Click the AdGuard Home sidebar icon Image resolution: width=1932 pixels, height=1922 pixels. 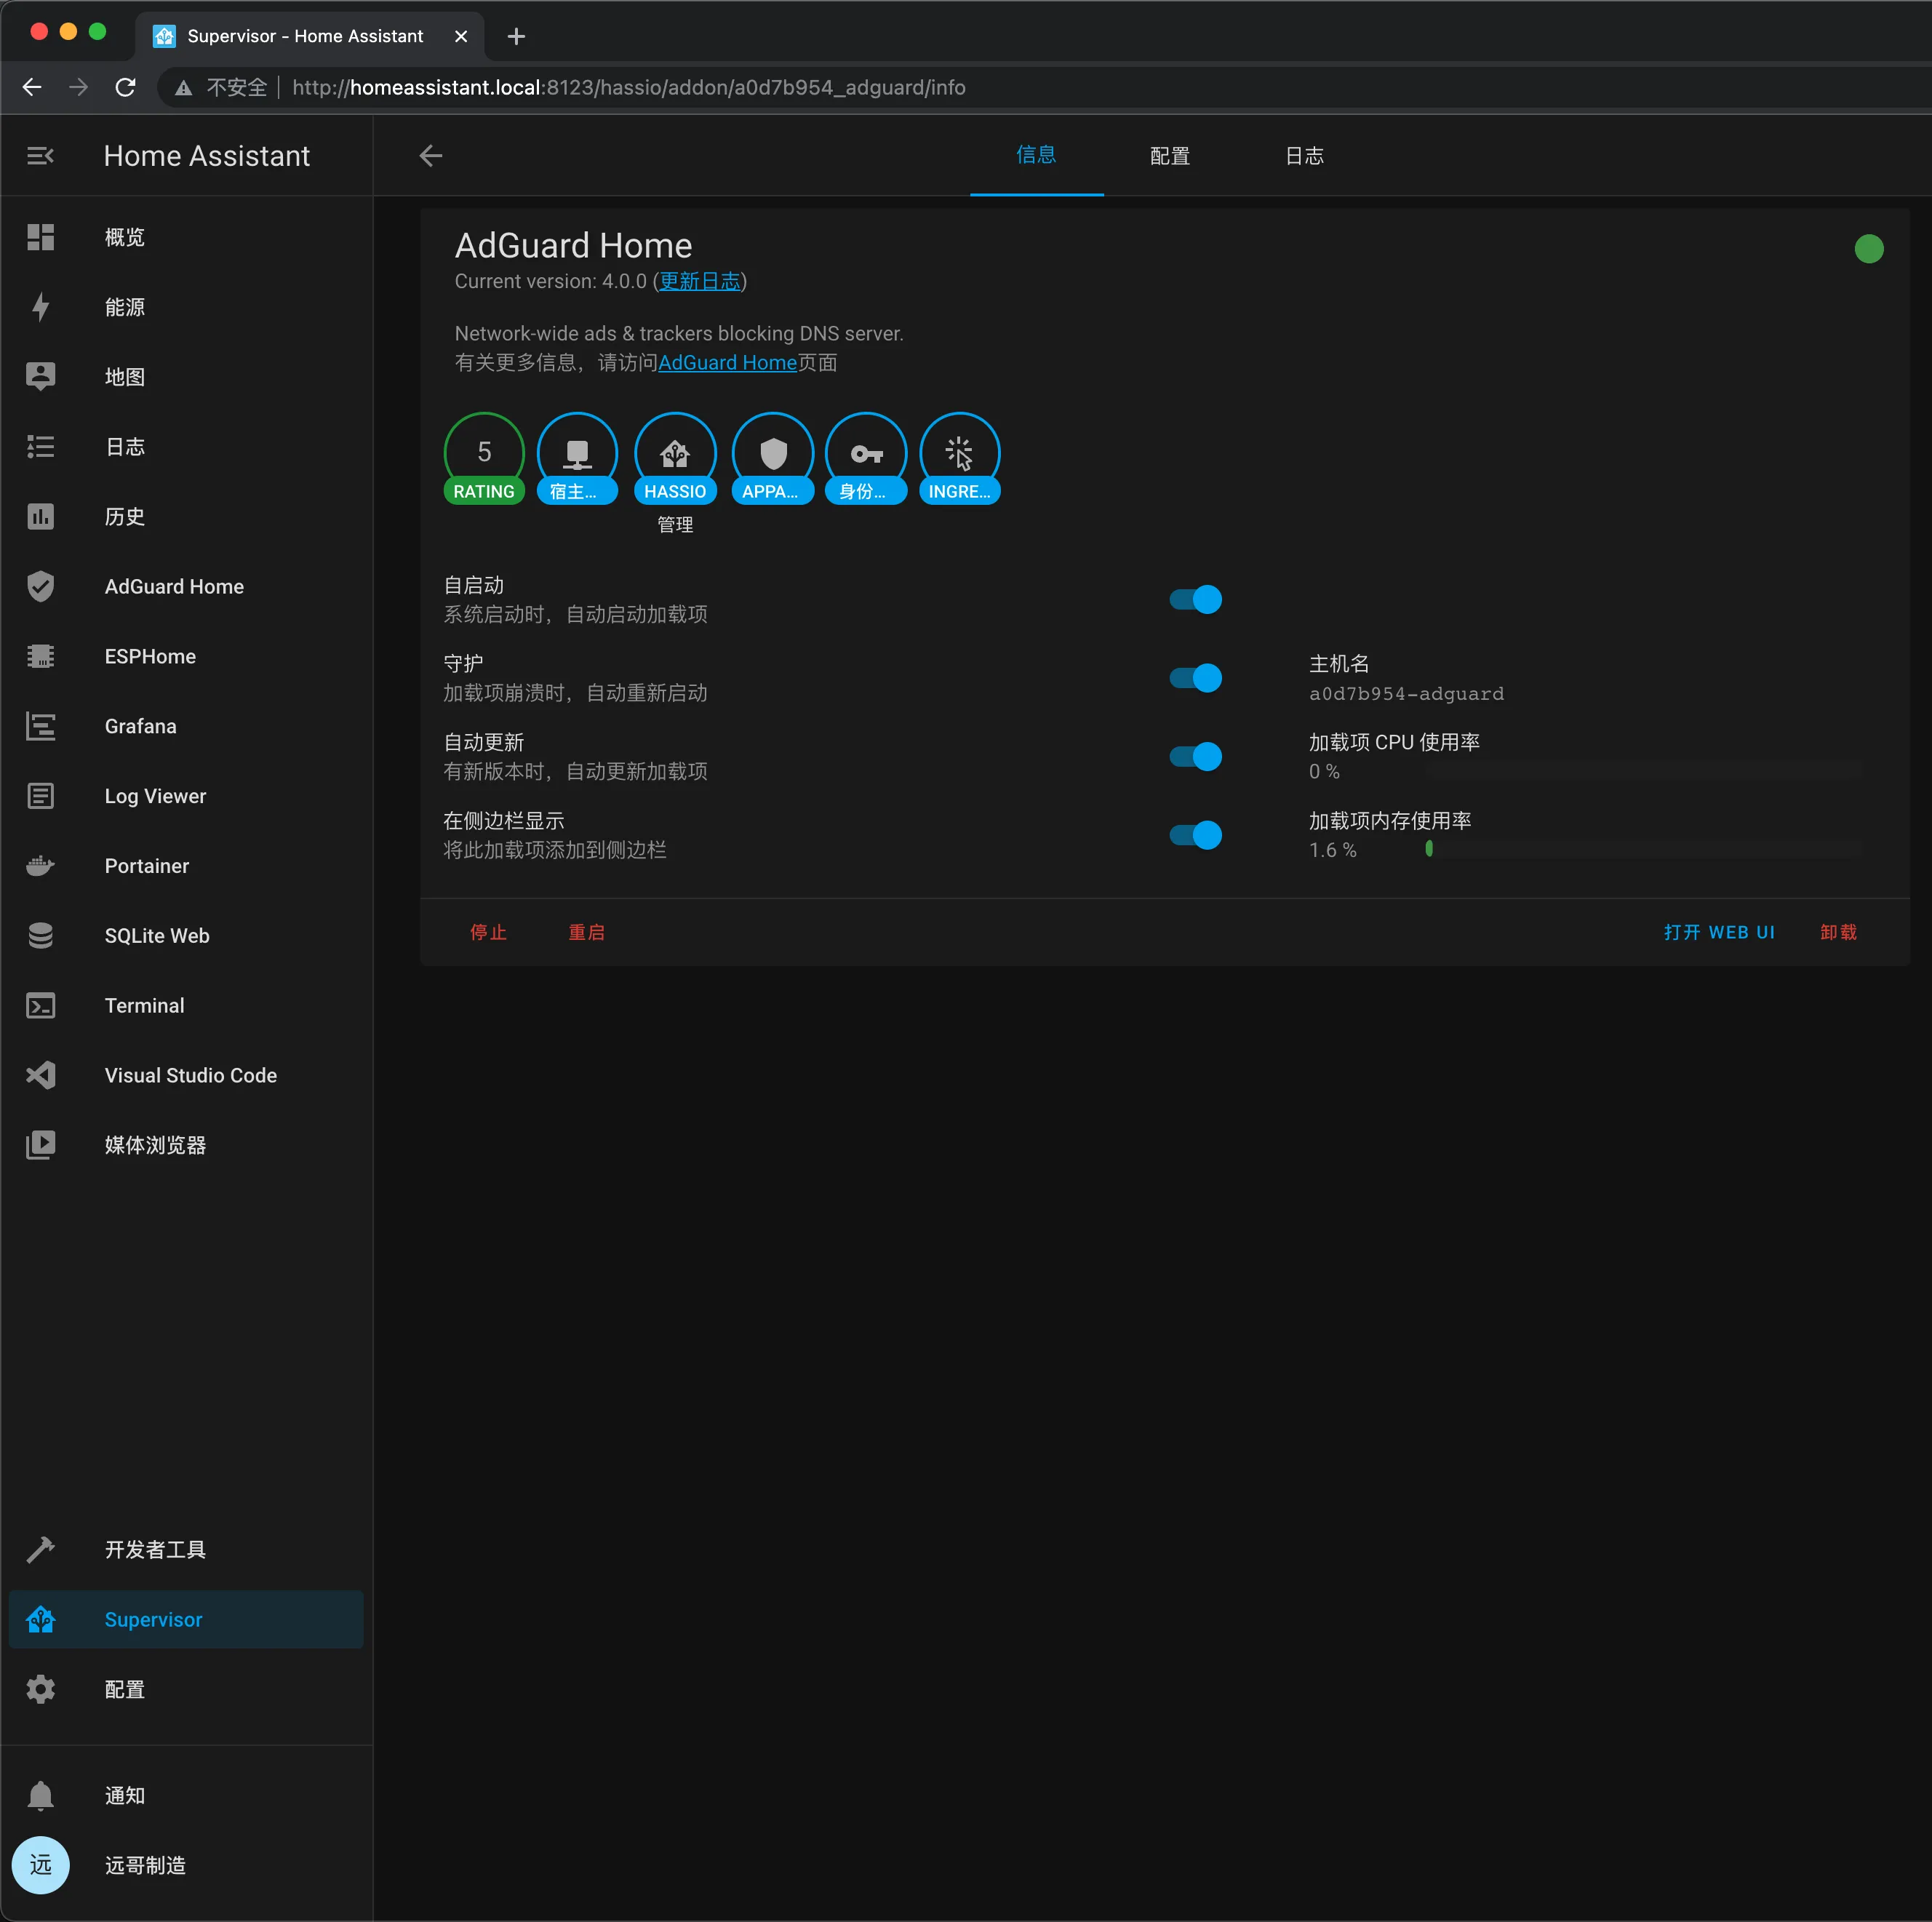[x=44, y=586]
